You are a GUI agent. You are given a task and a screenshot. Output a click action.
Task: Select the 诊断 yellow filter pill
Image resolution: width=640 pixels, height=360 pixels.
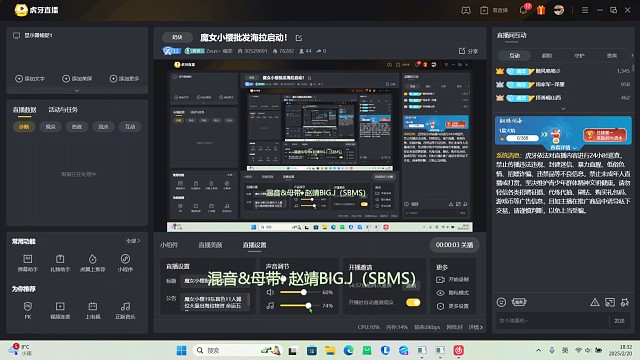24,127
